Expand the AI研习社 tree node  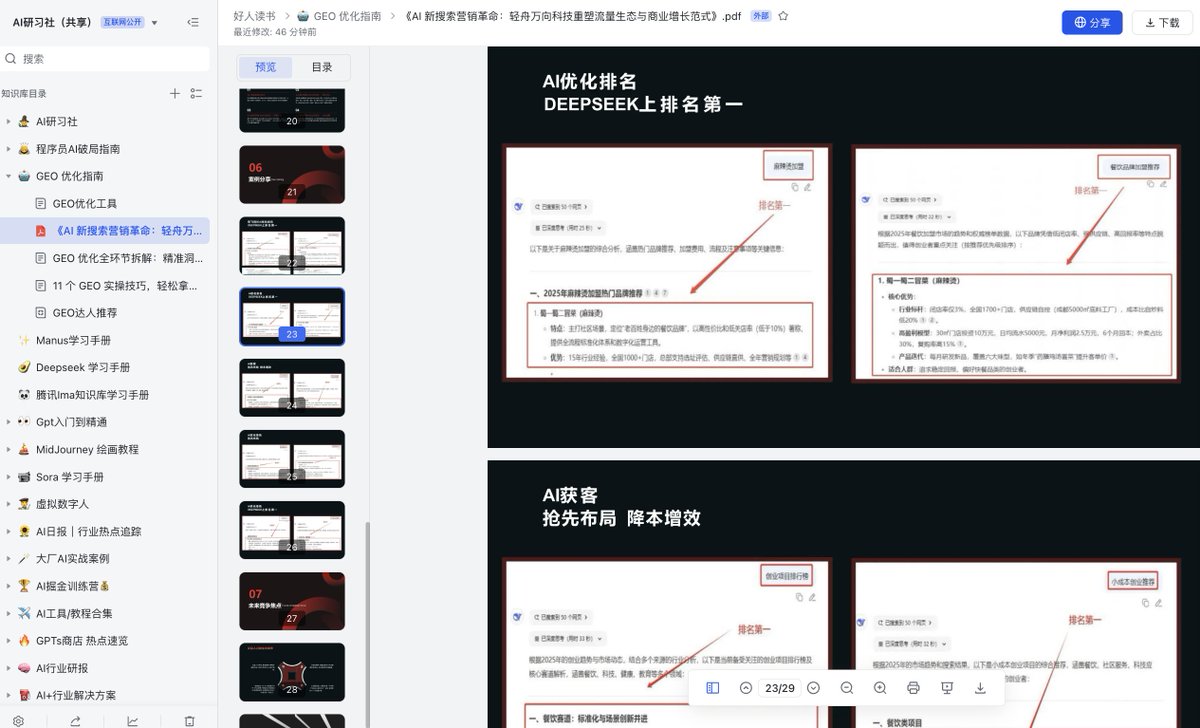[x=8, y=122]
